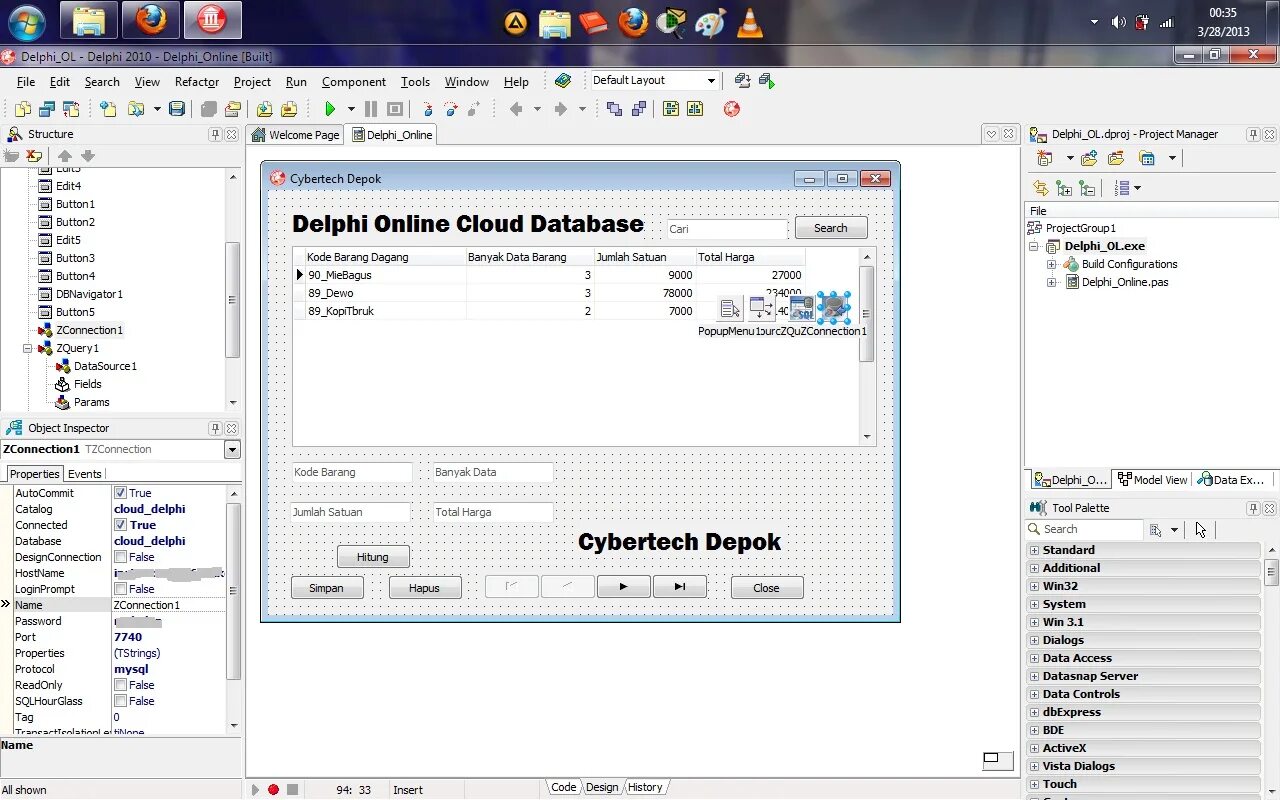The image size is (1280, 800).
Task: Expand Build Configurations node in Project Manager
Action: [x=1052, y=264]
